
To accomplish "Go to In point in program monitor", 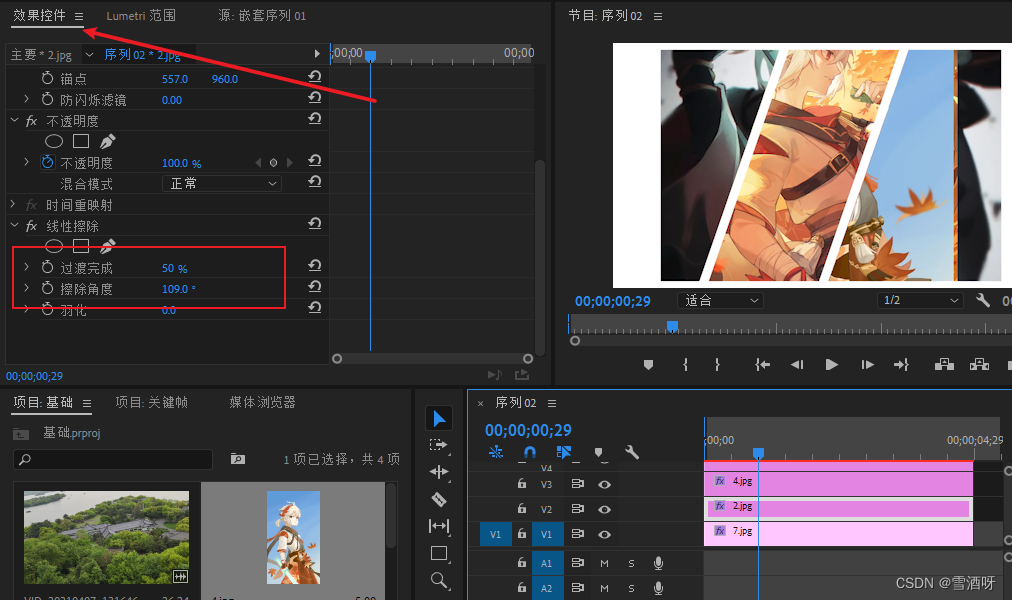I will [763, 365].
